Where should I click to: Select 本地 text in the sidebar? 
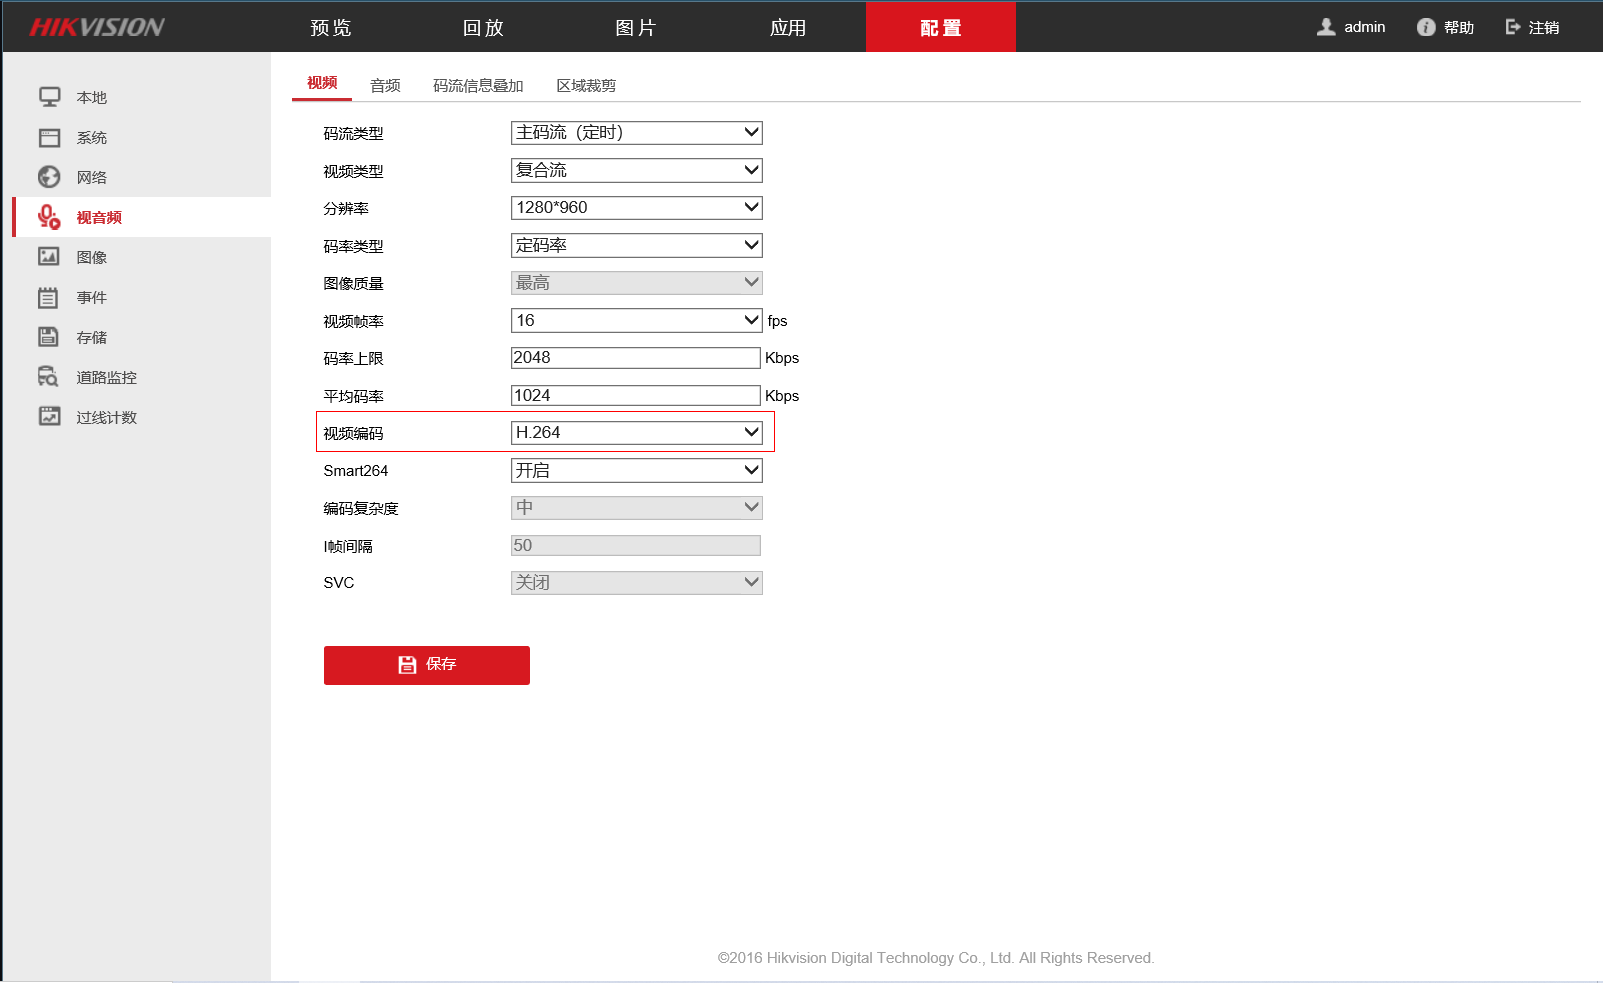(x=92, y=98)
